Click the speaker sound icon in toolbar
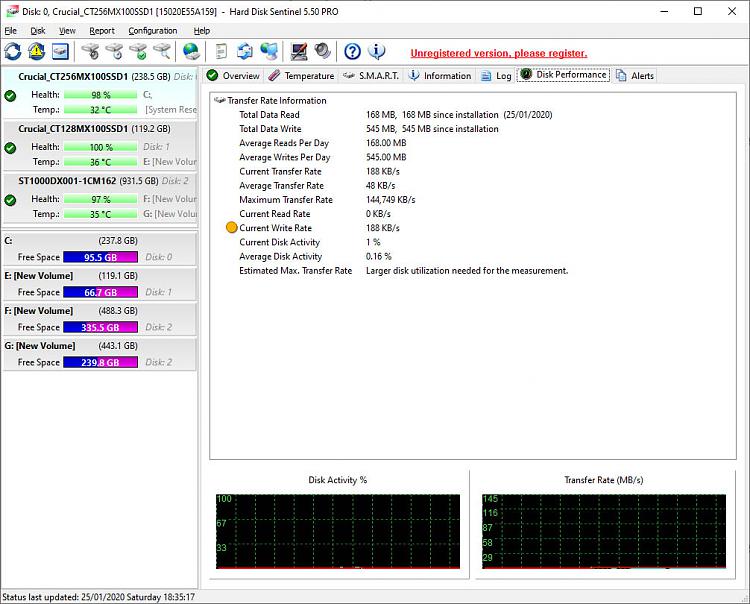This screenshot has width=750, height=604. 322,51
